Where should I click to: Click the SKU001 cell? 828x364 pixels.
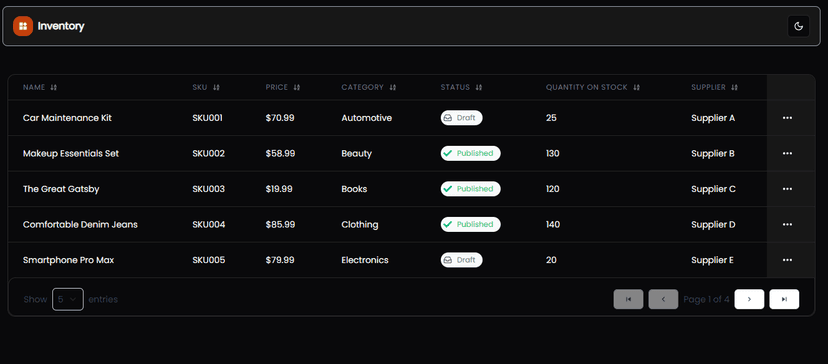tap(208, 118)
